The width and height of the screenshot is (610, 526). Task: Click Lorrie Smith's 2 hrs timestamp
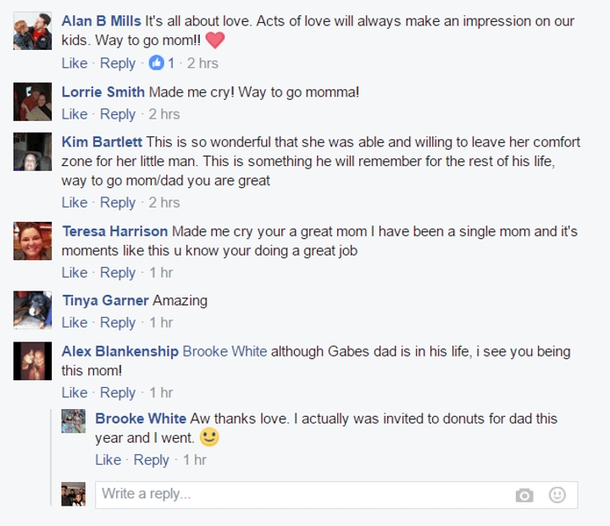pos(163,114)
